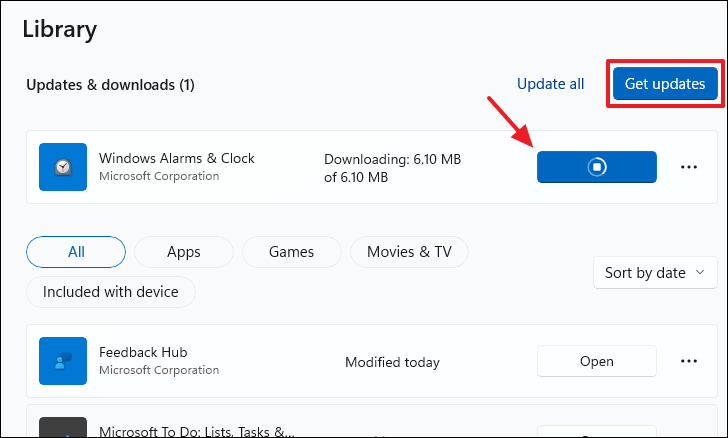Stop the Windows Alarms & Clock download
This screenshot has height=438, width=728.
coord(597,167)
